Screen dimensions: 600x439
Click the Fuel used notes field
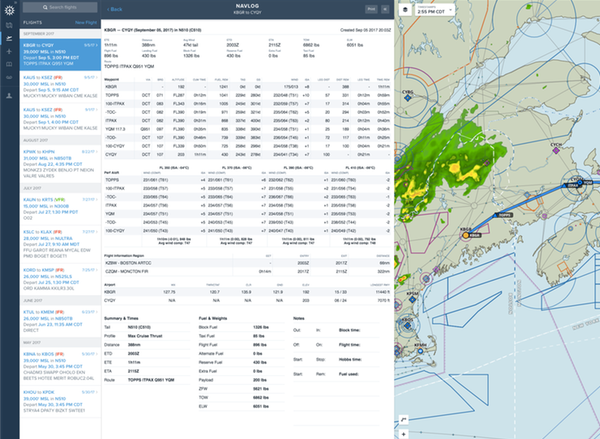349,374
